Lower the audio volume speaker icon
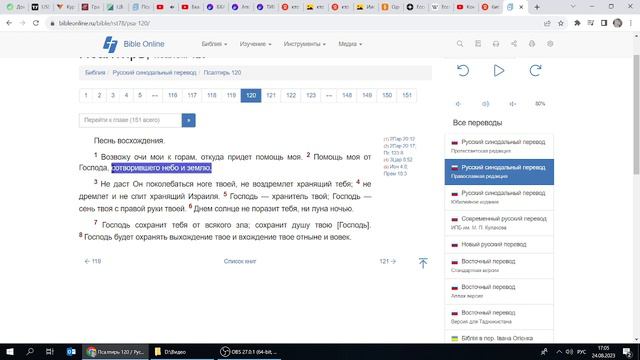Image resolution: width=640 pixels, height=360 pixels. coord(458,104)
